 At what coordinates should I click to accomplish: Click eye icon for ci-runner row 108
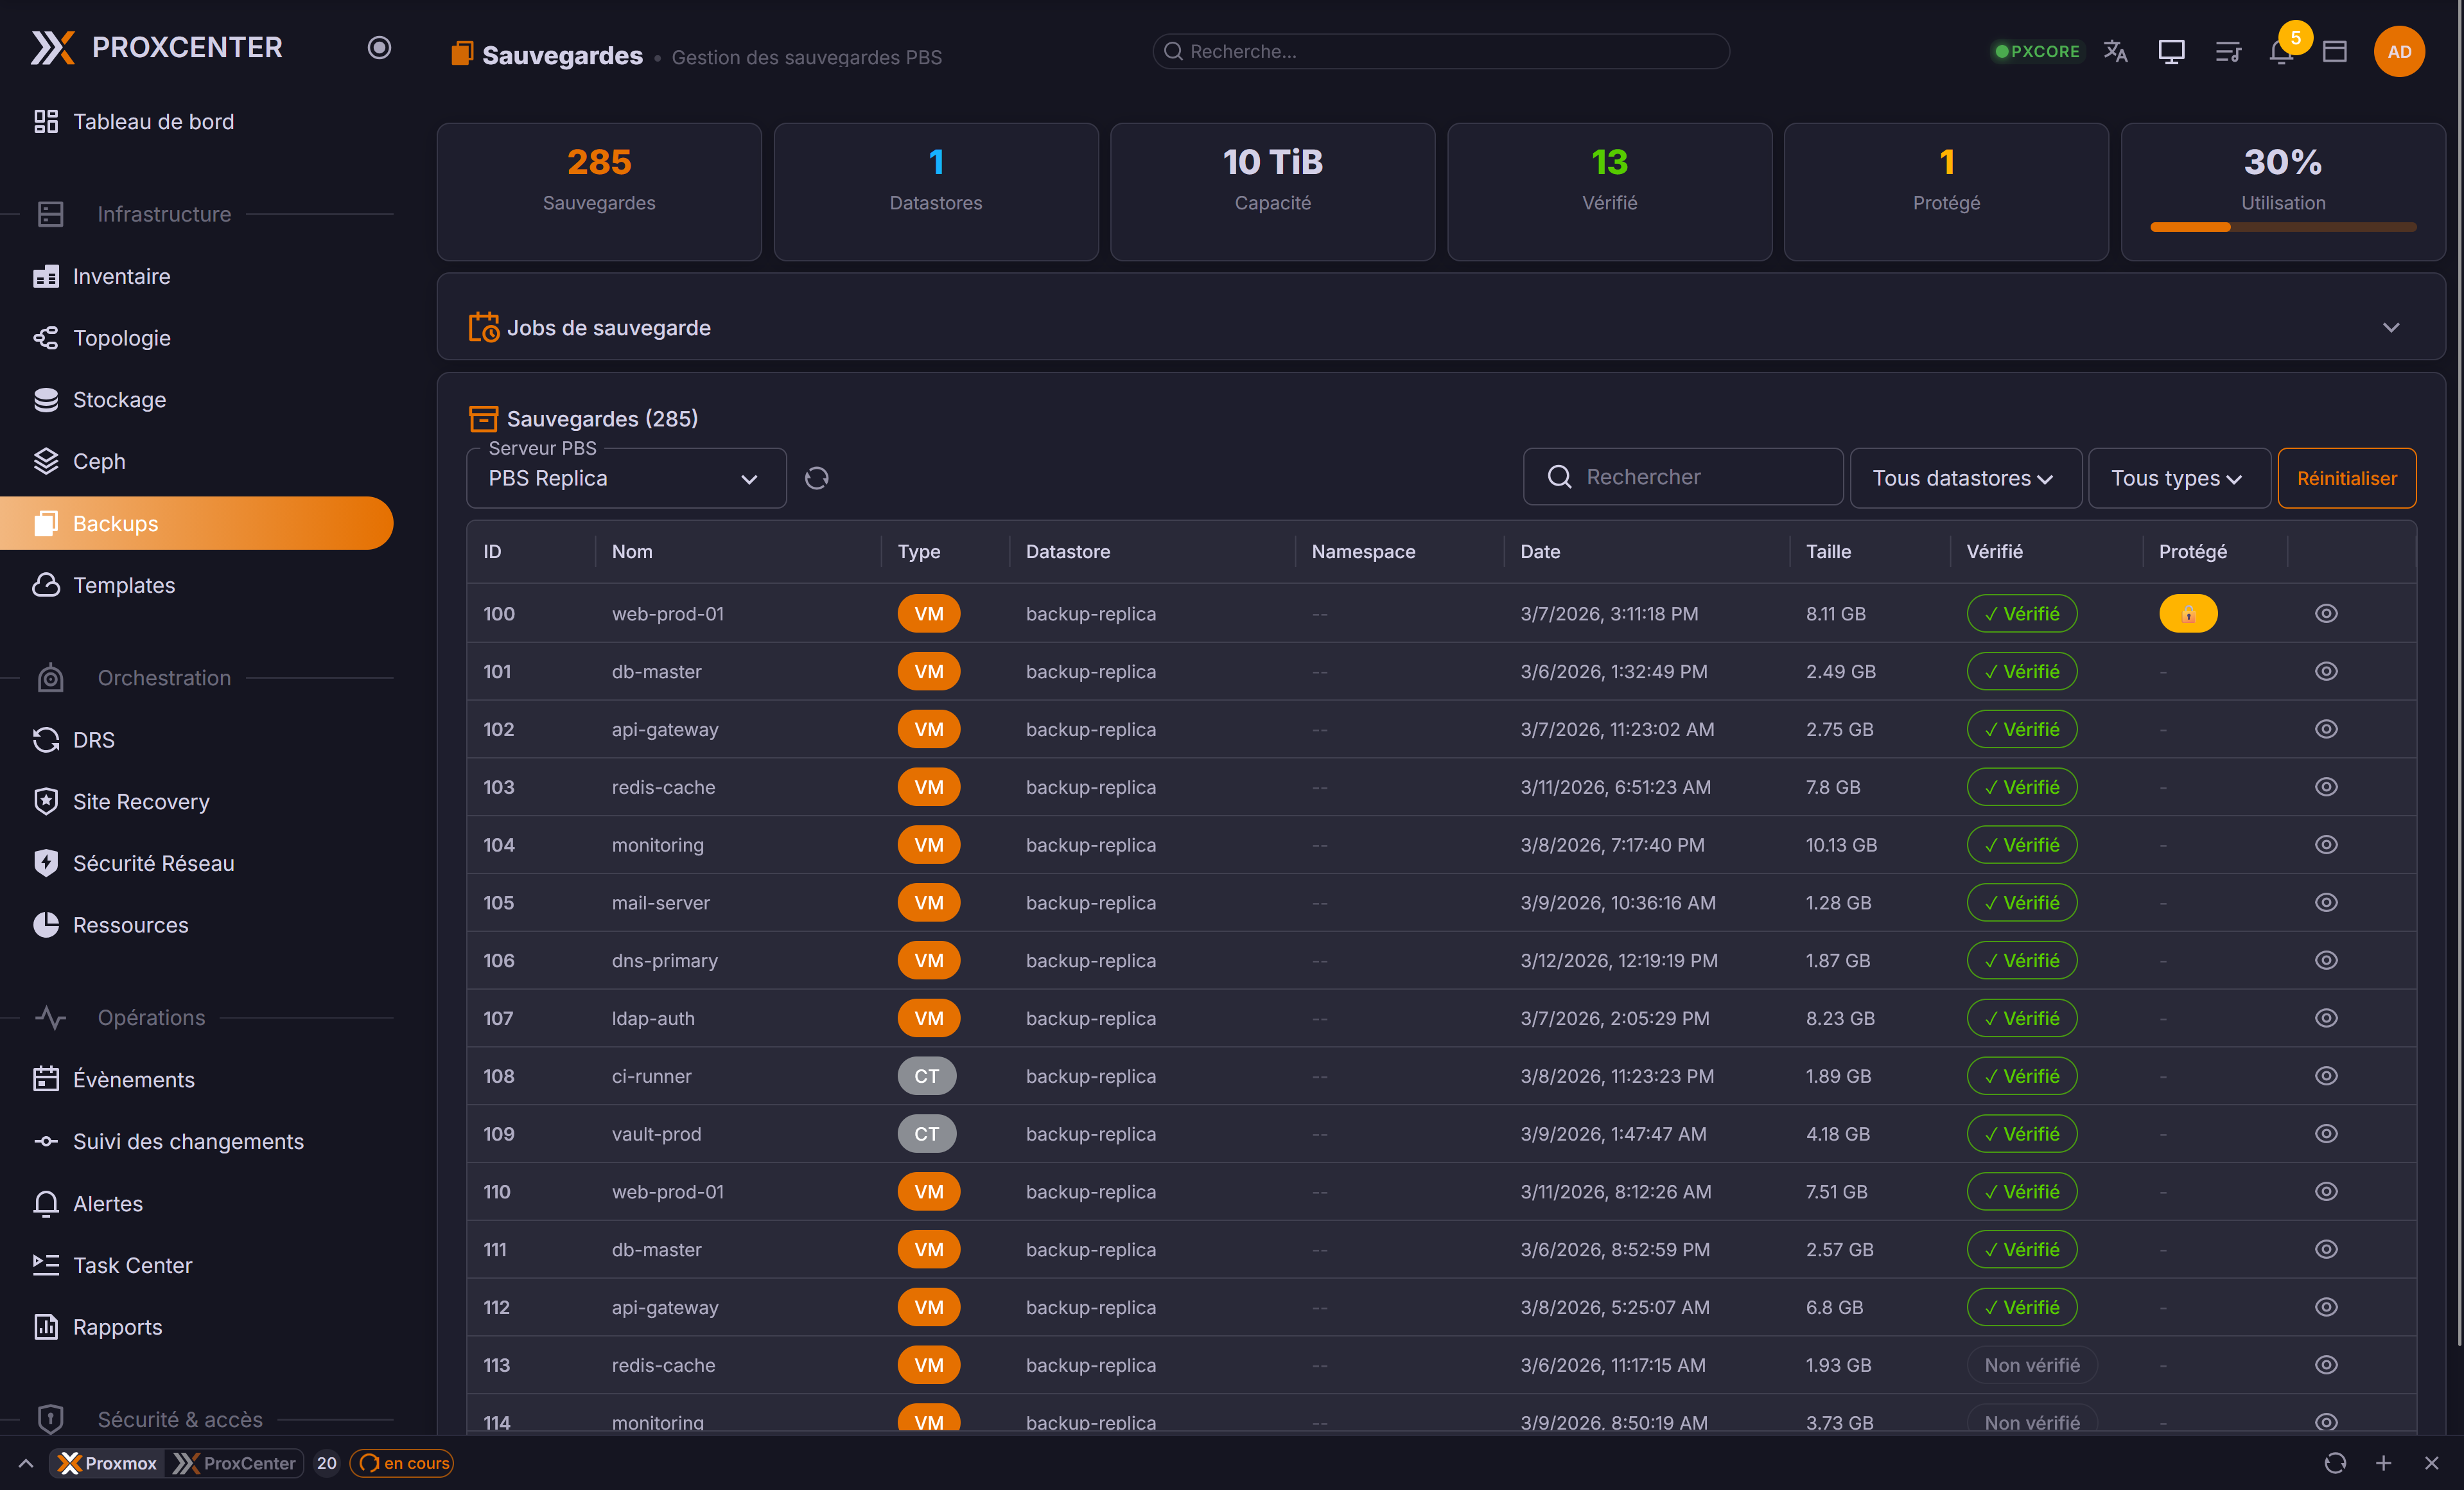click(2326, 1076)
